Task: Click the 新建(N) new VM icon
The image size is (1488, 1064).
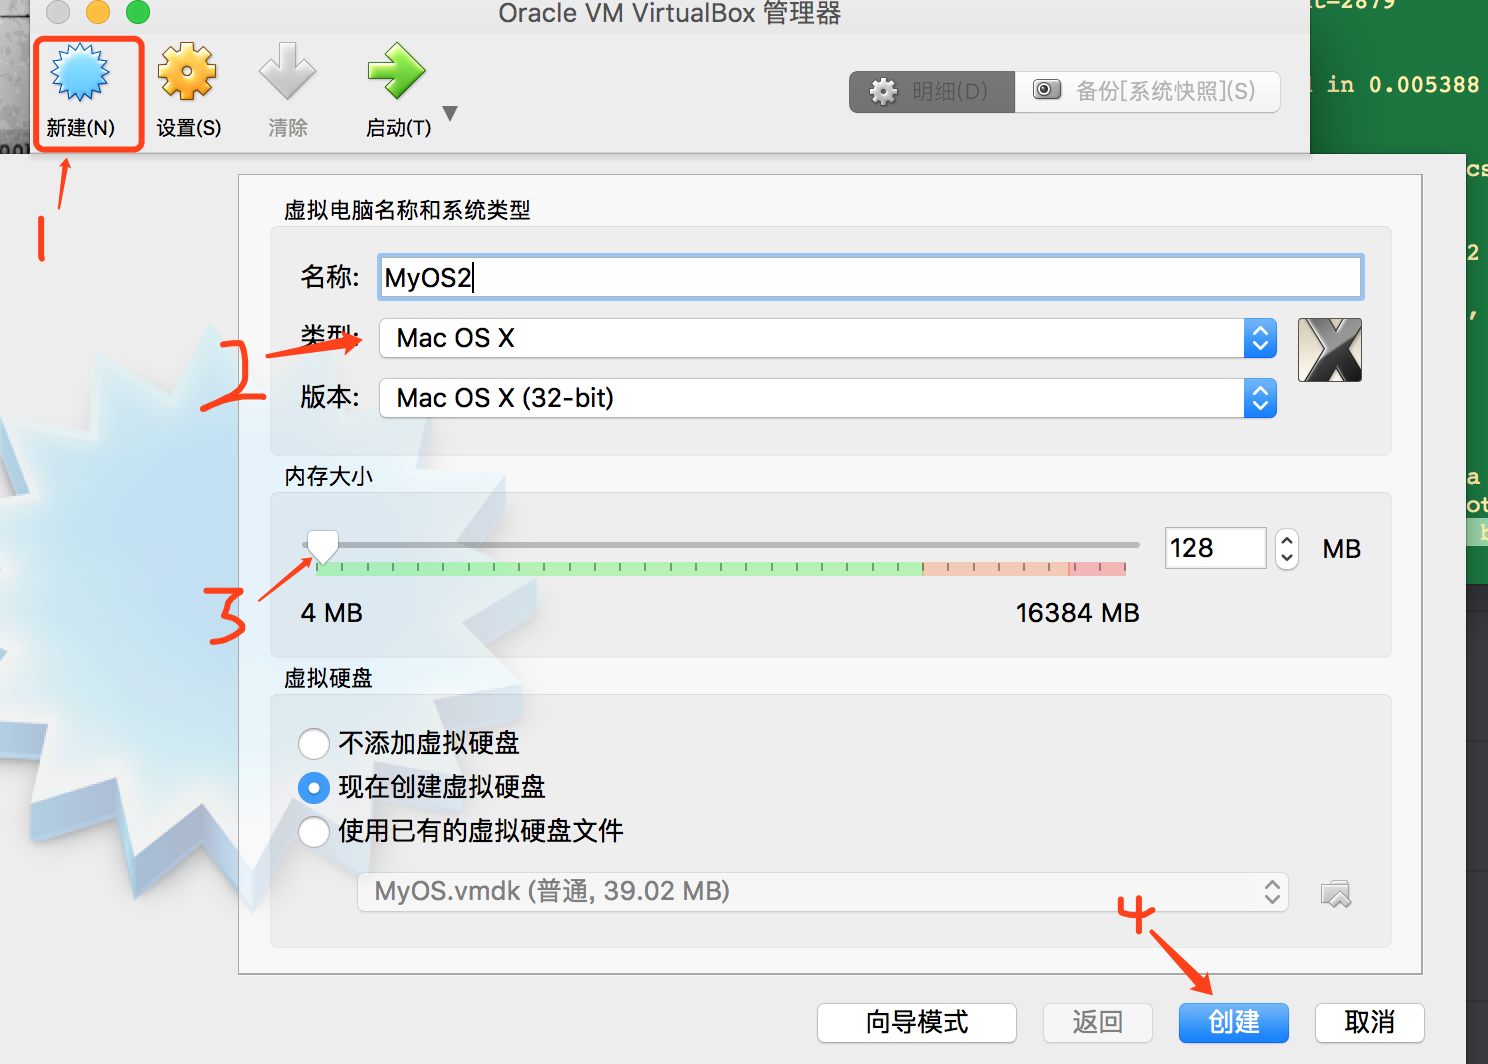Action: [80, 75]
